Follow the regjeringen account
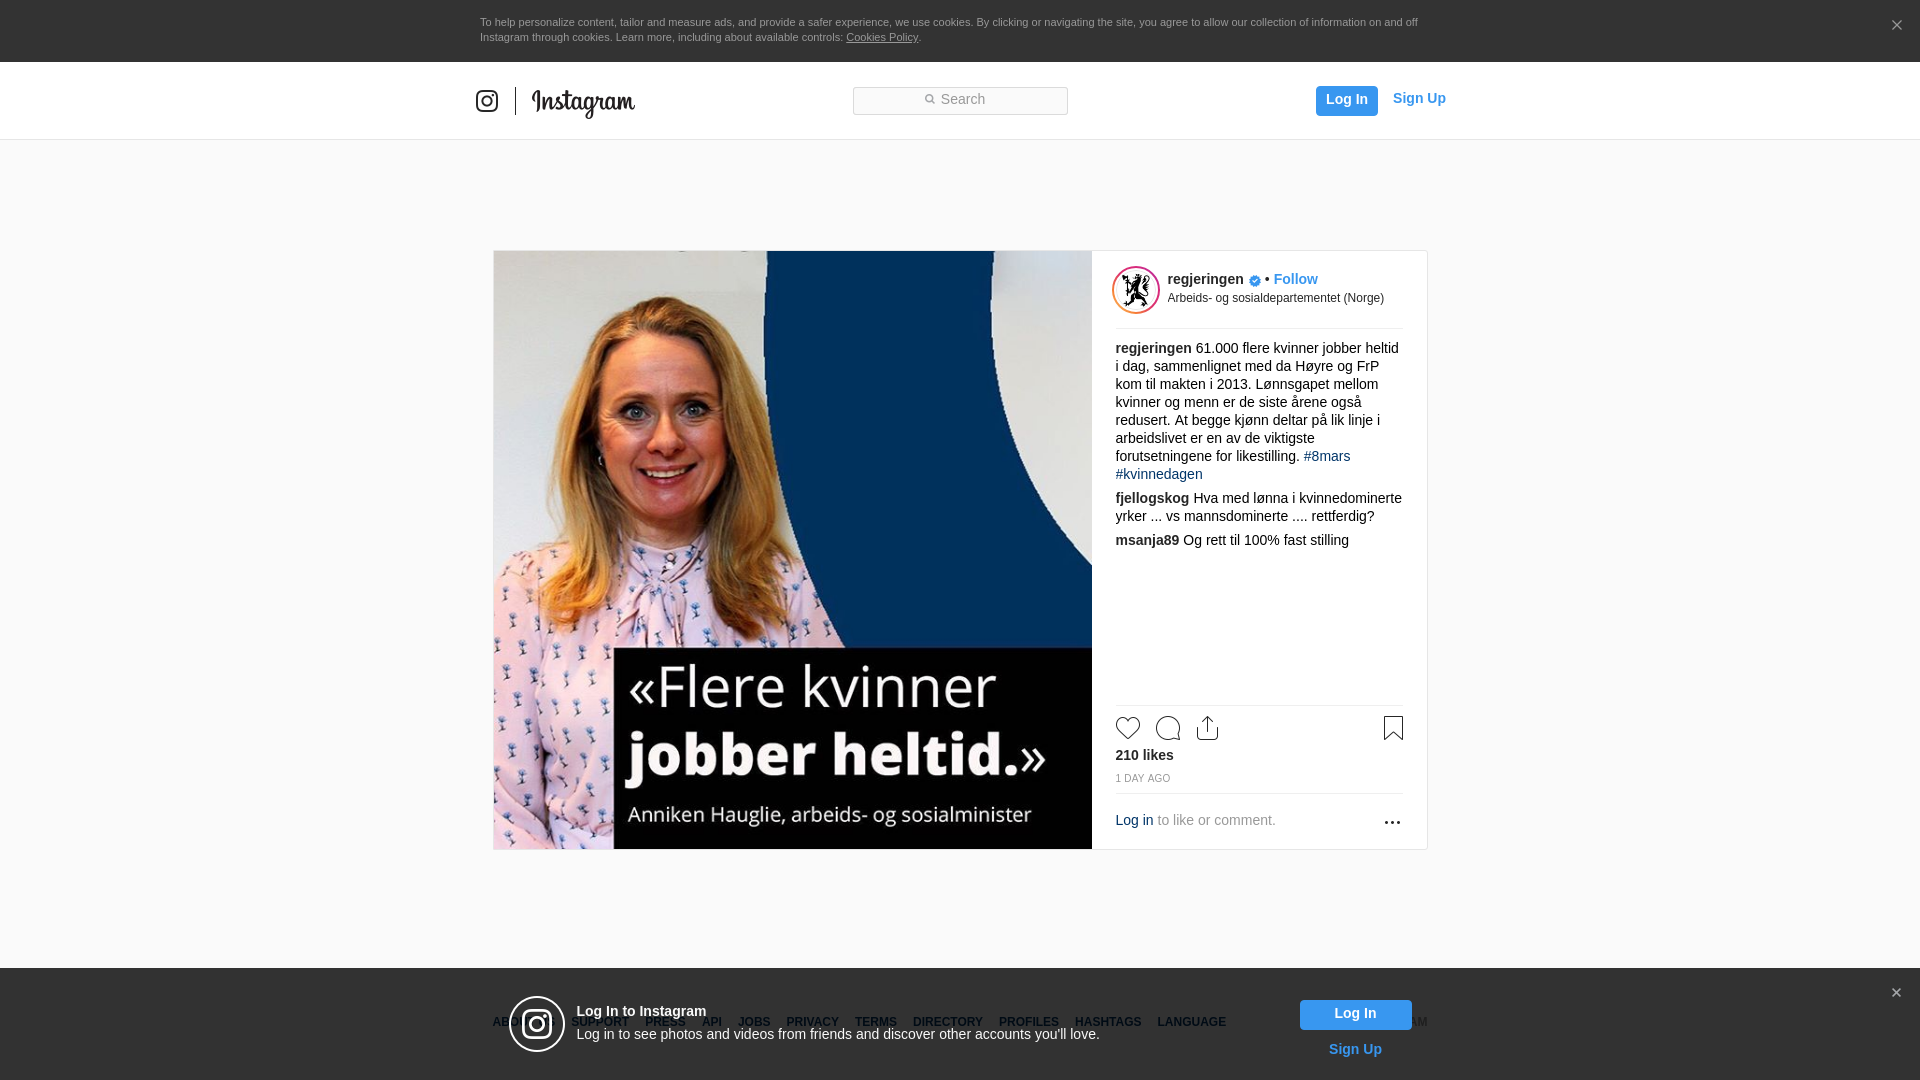 [x=1295, y=279]
